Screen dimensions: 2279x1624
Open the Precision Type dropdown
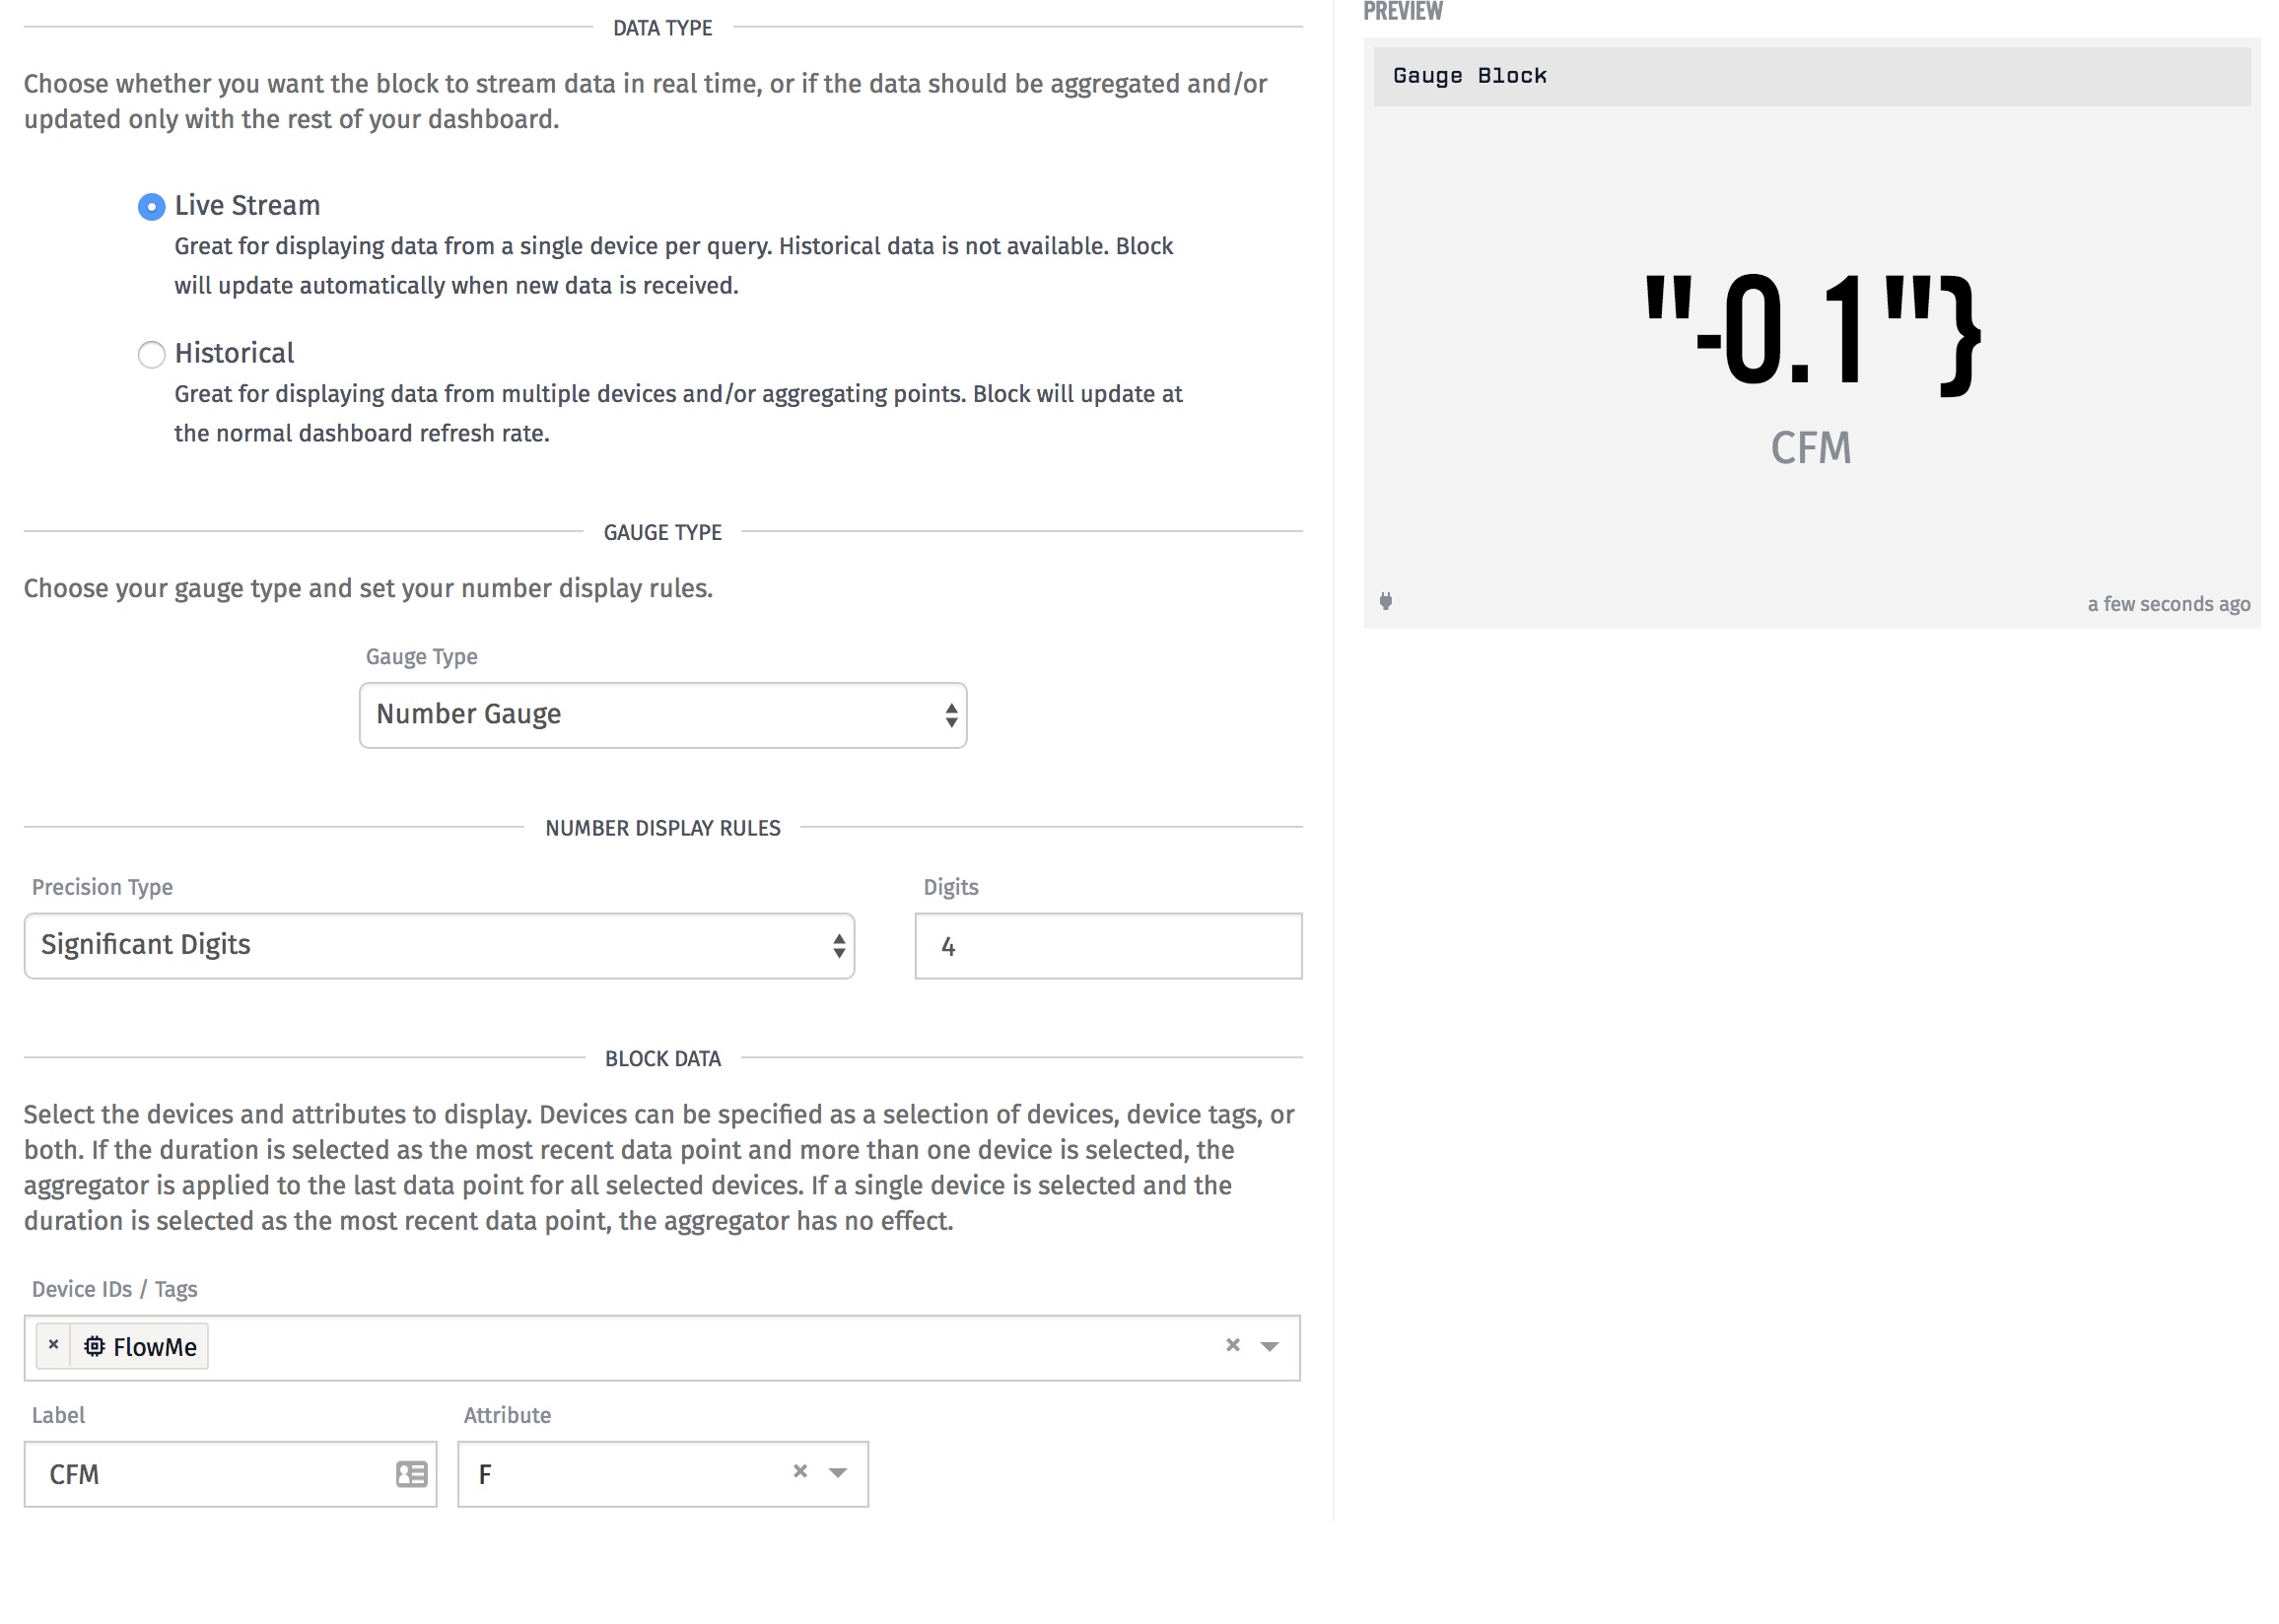tap(438, 945)
